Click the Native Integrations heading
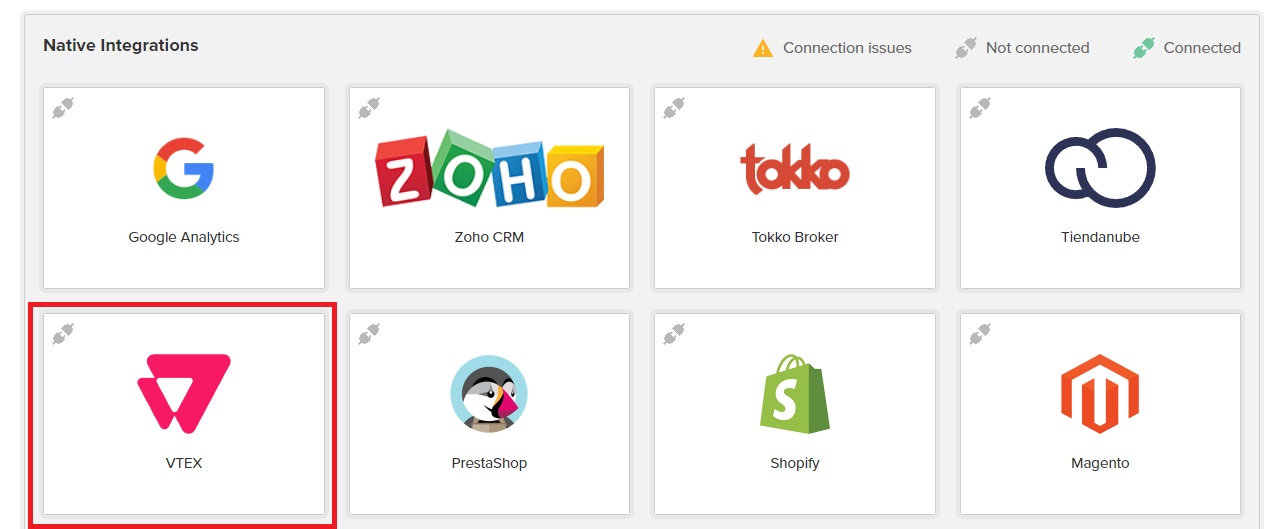The width and height of the screenshot is (1272, 529). [x=121, y=45]
